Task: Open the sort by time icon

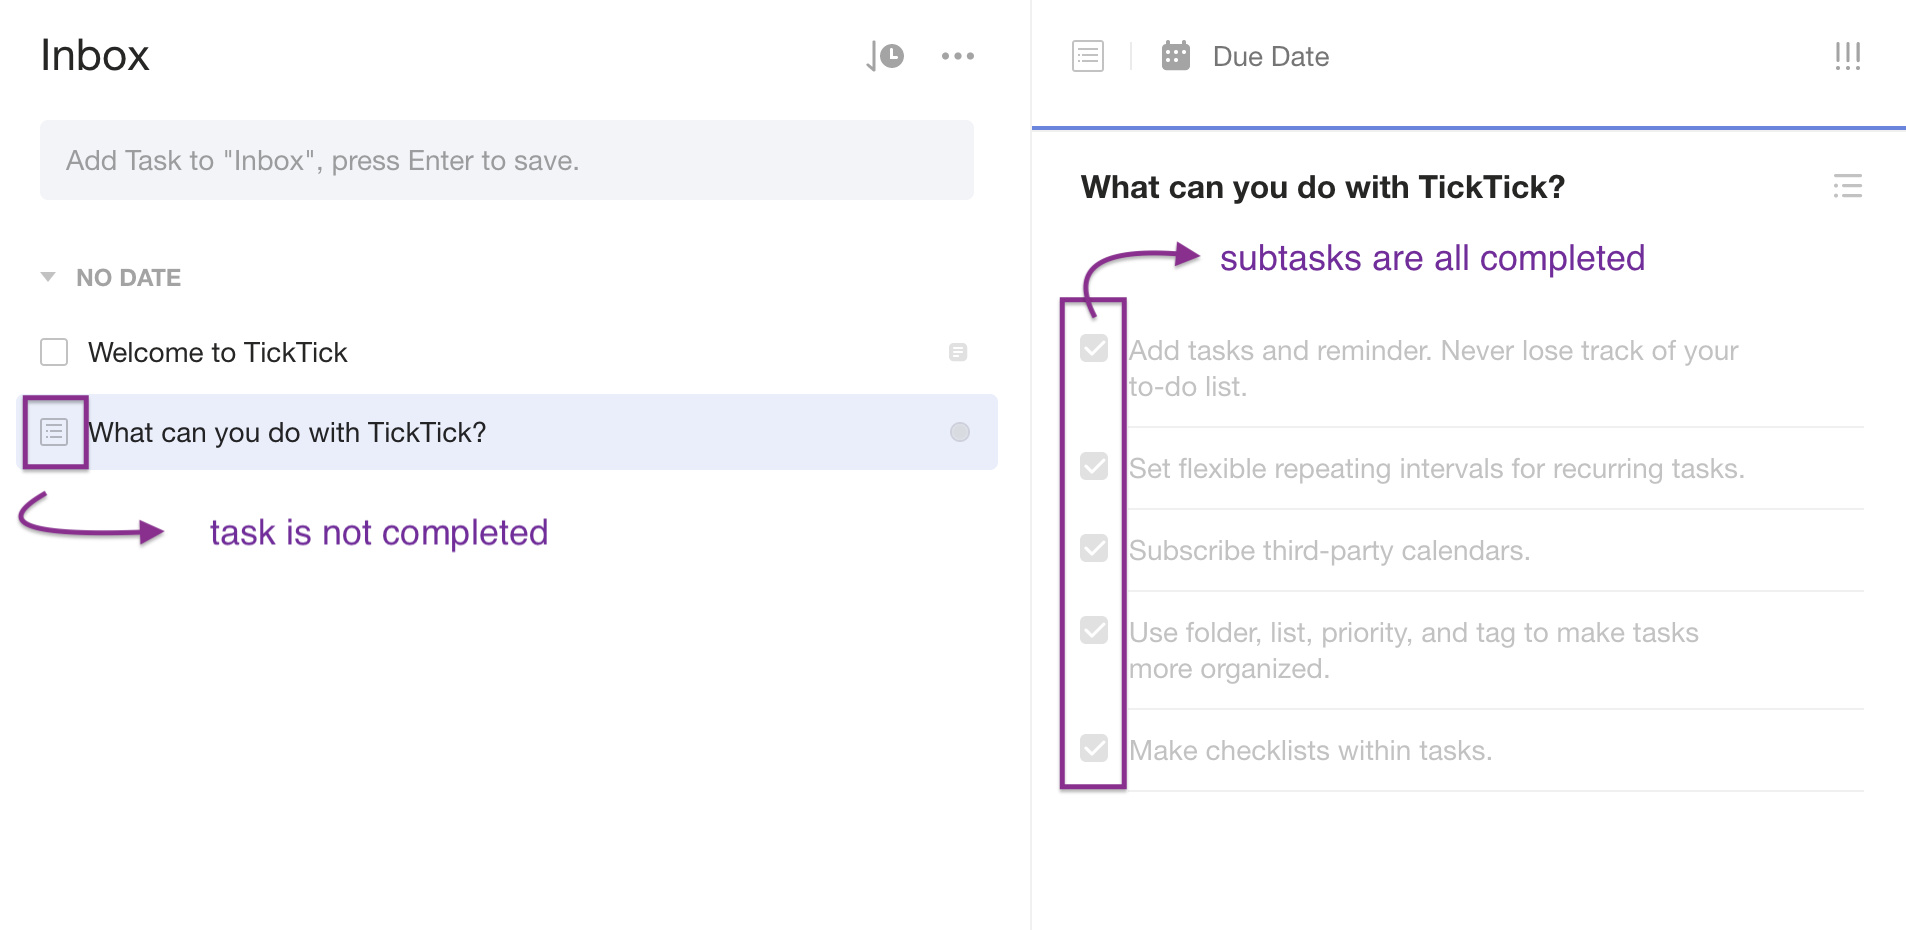Action: [x=885, y=56]
